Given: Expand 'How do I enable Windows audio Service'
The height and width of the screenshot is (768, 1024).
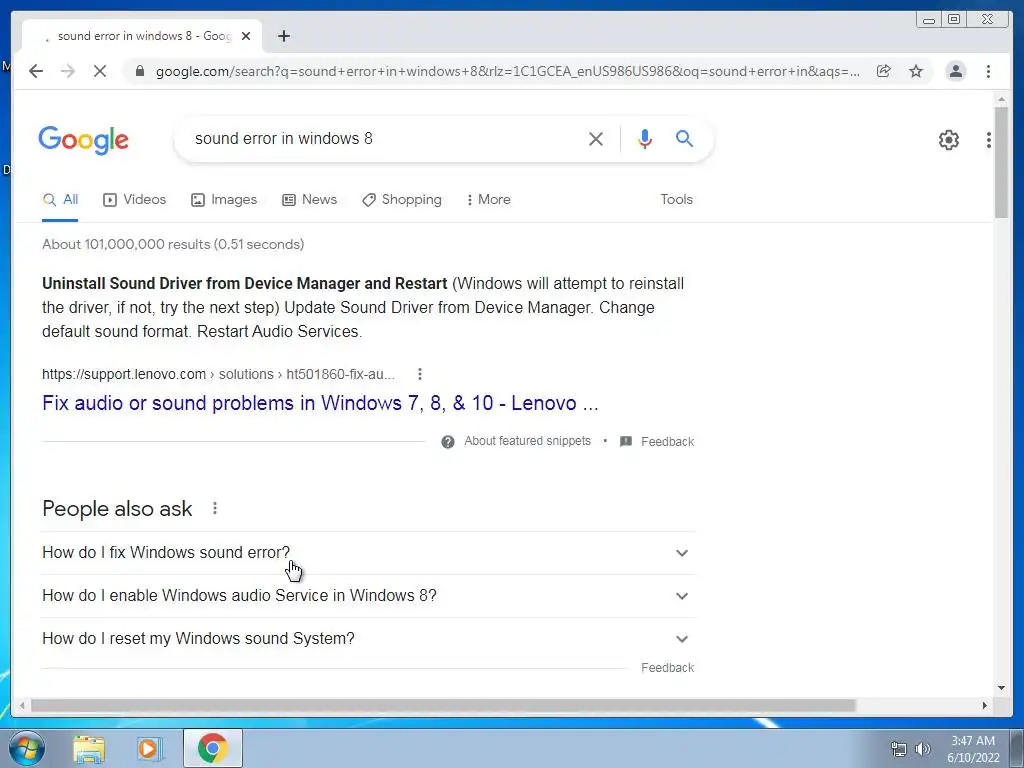Looking at the screenshot, I should 368,596.
